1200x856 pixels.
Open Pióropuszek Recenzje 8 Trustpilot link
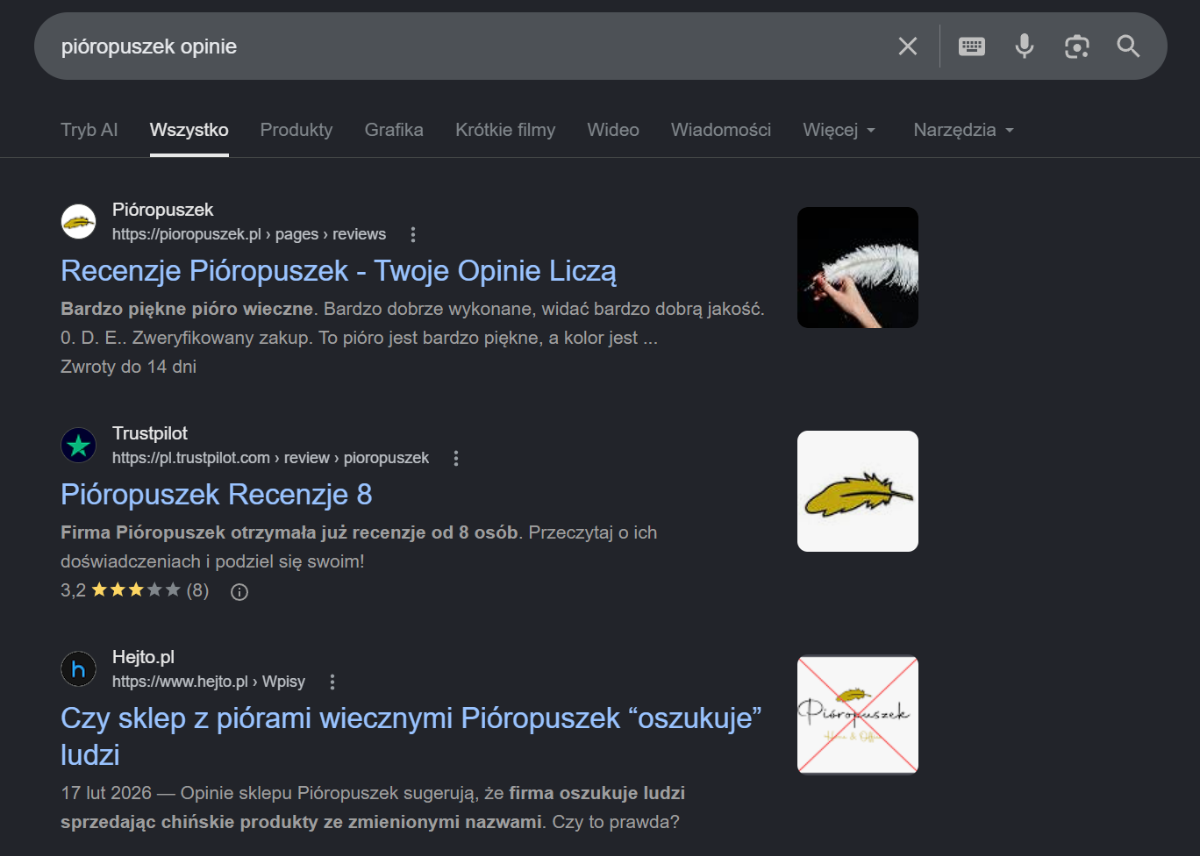[x=216, y=494]
